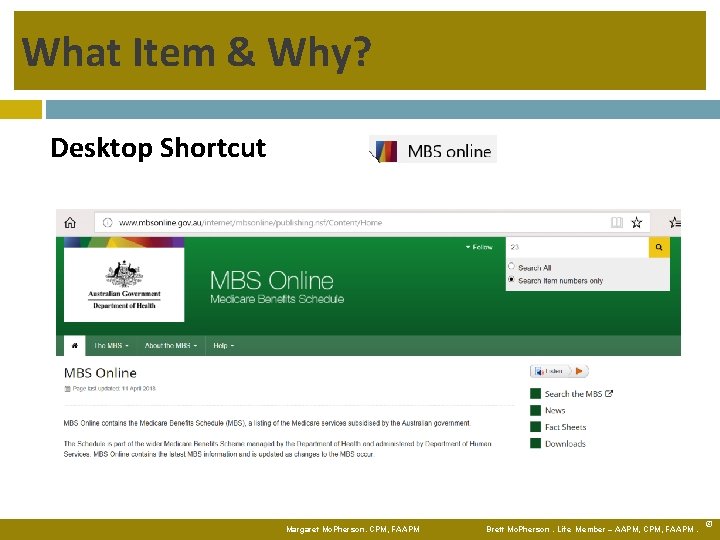Open the News link
The image size is (720, 540).
[x=555, y=410]
